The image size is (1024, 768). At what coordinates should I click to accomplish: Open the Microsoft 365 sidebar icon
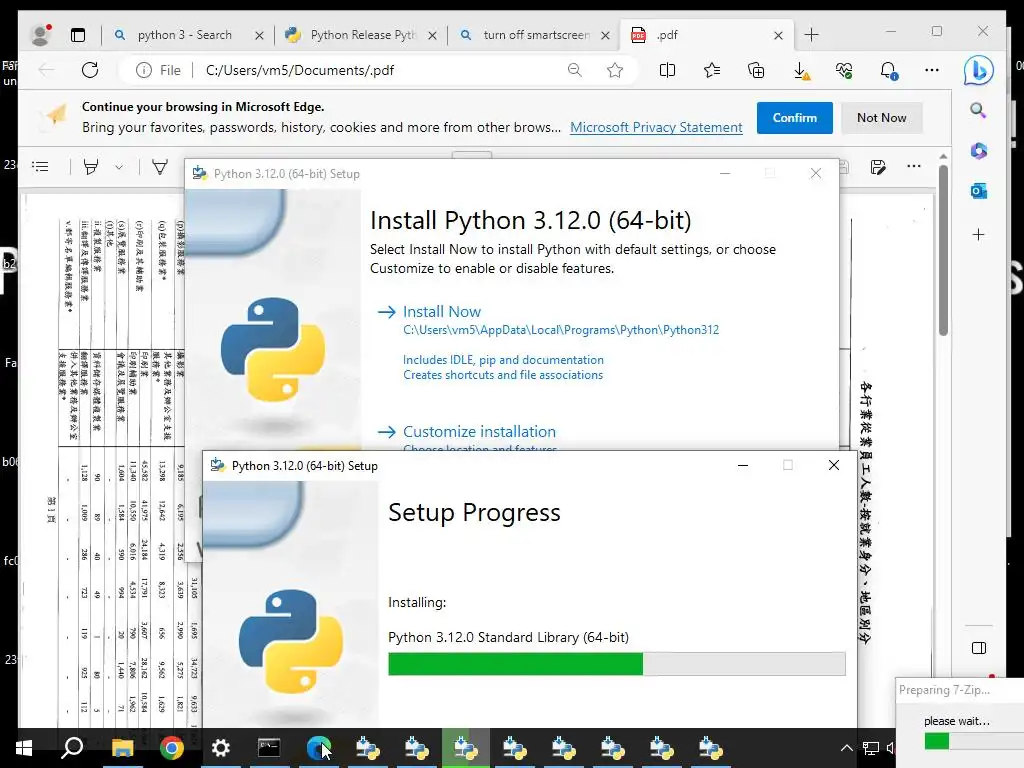978,151
